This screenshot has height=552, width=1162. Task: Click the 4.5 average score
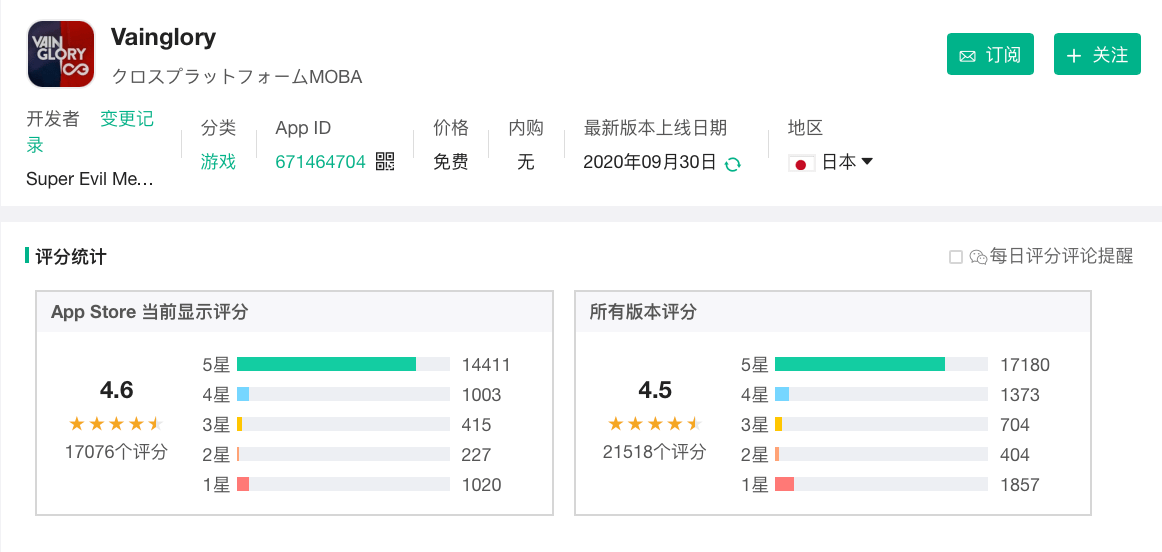[655, 390]
